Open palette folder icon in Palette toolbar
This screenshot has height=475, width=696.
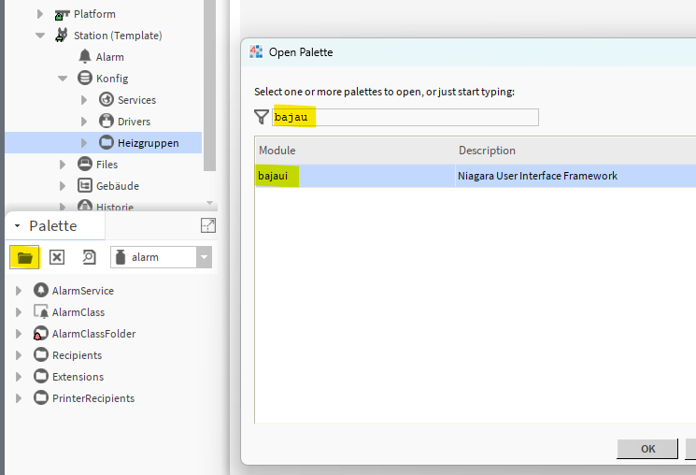[25, 257]
